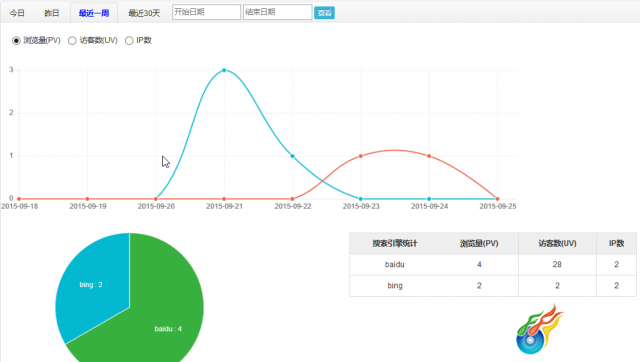Click the 2015-09-20 axis label
Viewport: 640px width, 362px height.
(156, 207)
